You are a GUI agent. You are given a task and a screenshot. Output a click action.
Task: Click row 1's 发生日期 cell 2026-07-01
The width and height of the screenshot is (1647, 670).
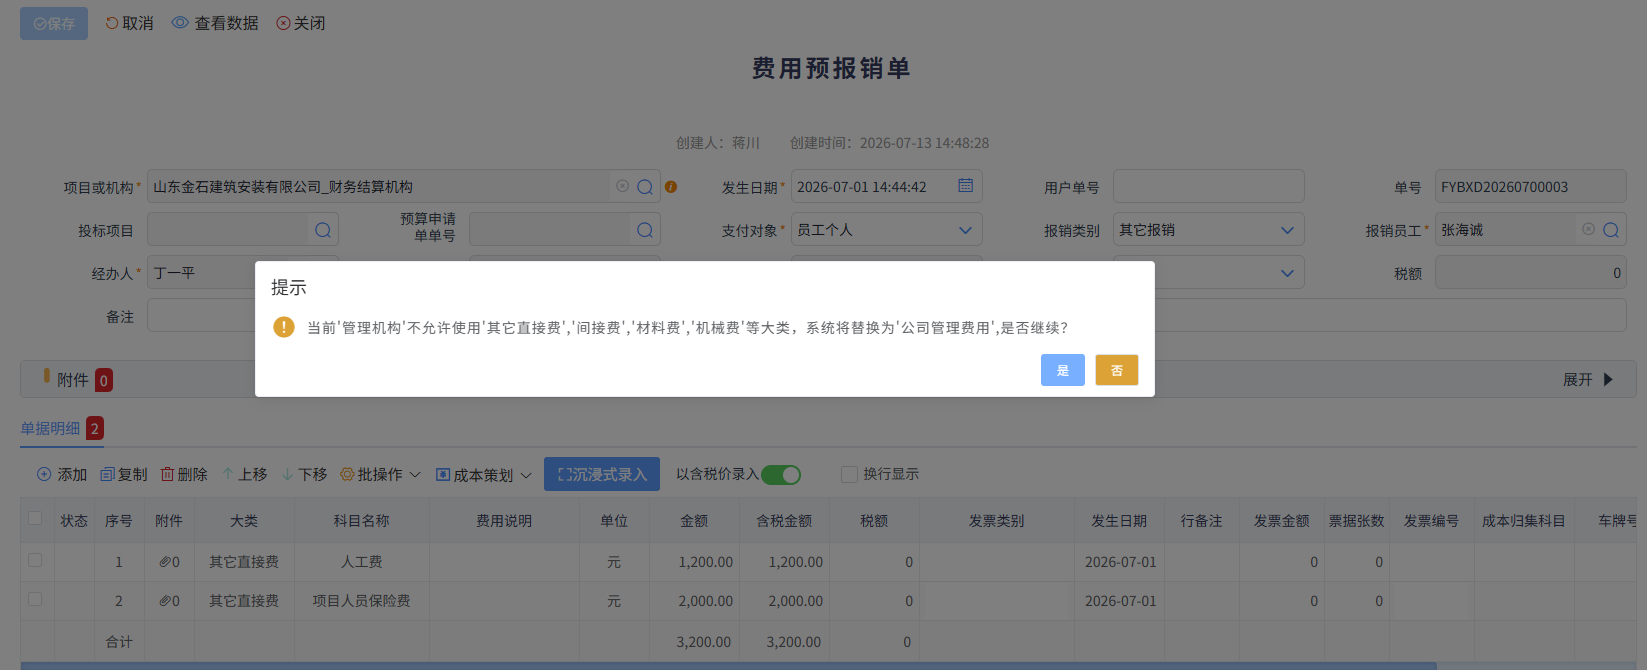point(1120,562)
